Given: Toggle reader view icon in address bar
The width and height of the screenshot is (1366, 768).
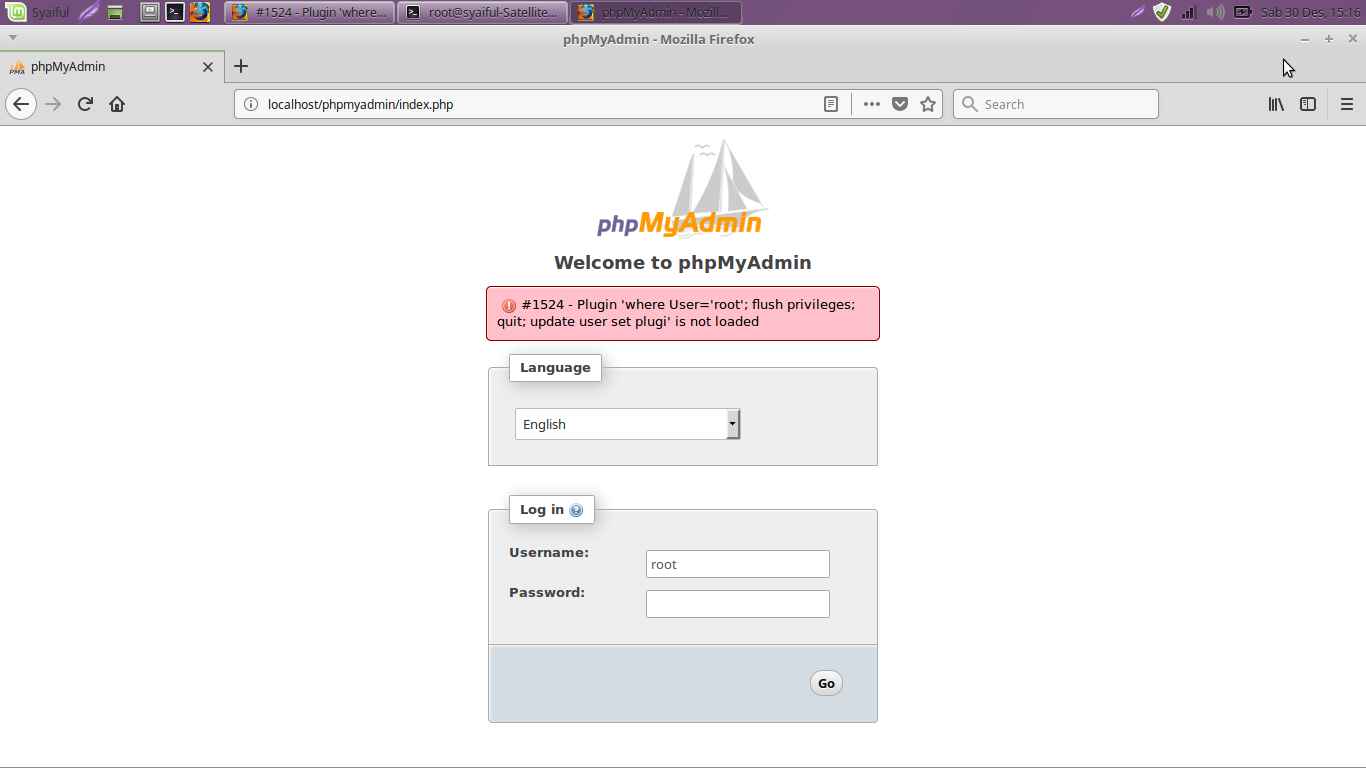Looking at the screenshot, I should click(831, 104).
